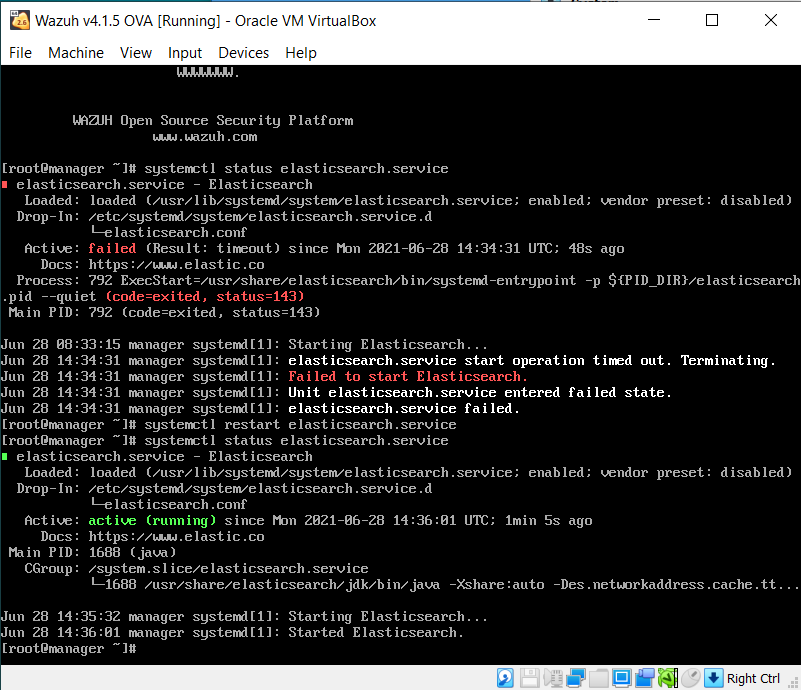Maximize the VirtualBox VM window

click(x=712, y=20)
